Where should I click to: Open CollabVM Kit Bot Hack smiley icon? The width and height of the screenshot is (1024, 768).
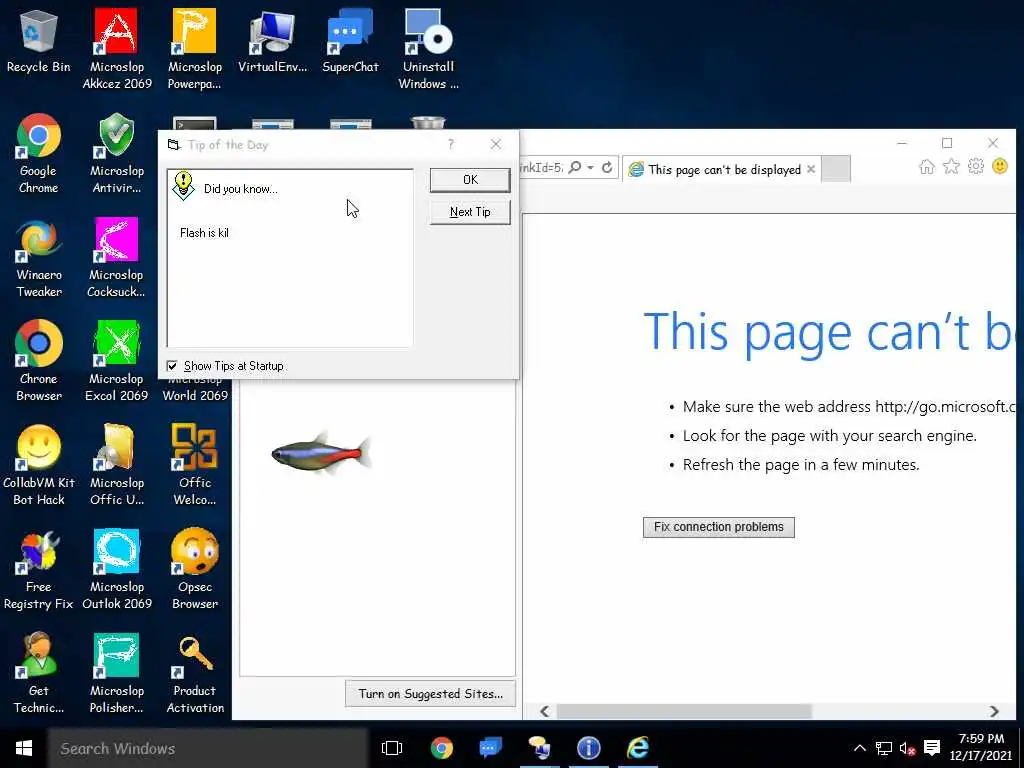point(39,464)
